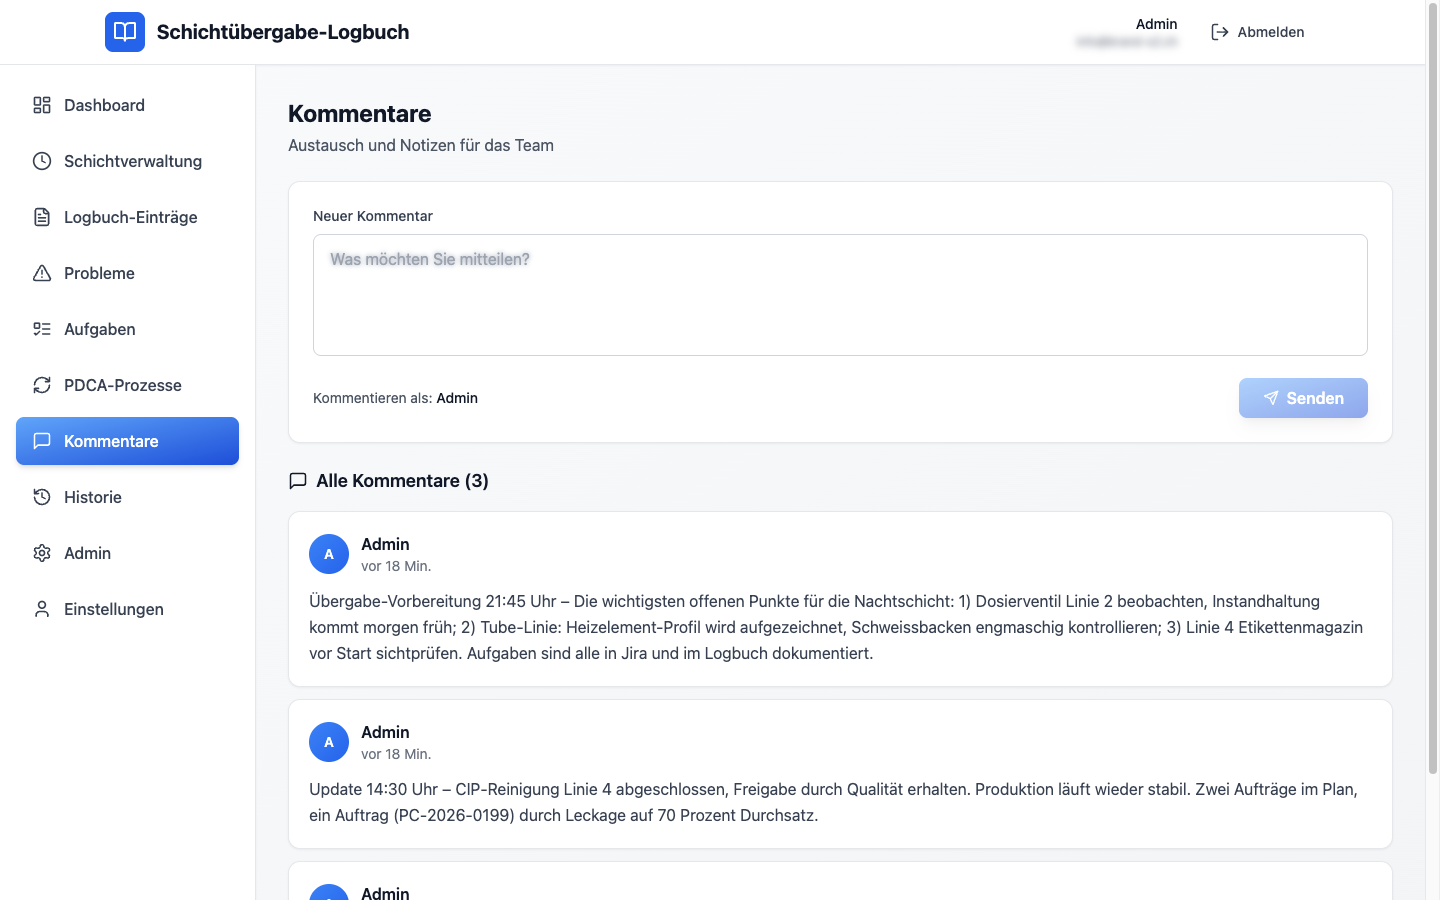Click the page's vertical scrollbar thumb
This screenshot has width=1440, height=900.
click(x=1432, y=400)
